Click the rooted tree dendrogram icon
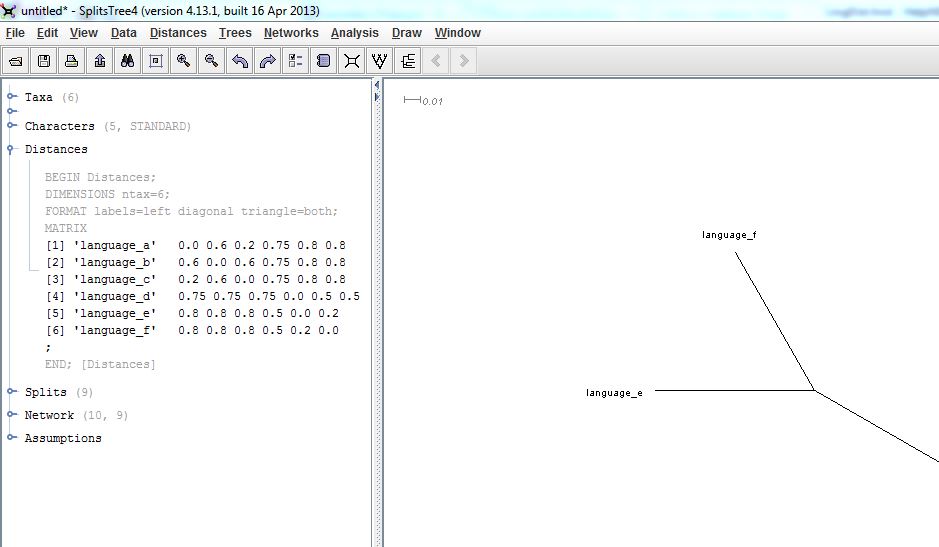Screen dimensions: 939x547 [x=408, y=61]
